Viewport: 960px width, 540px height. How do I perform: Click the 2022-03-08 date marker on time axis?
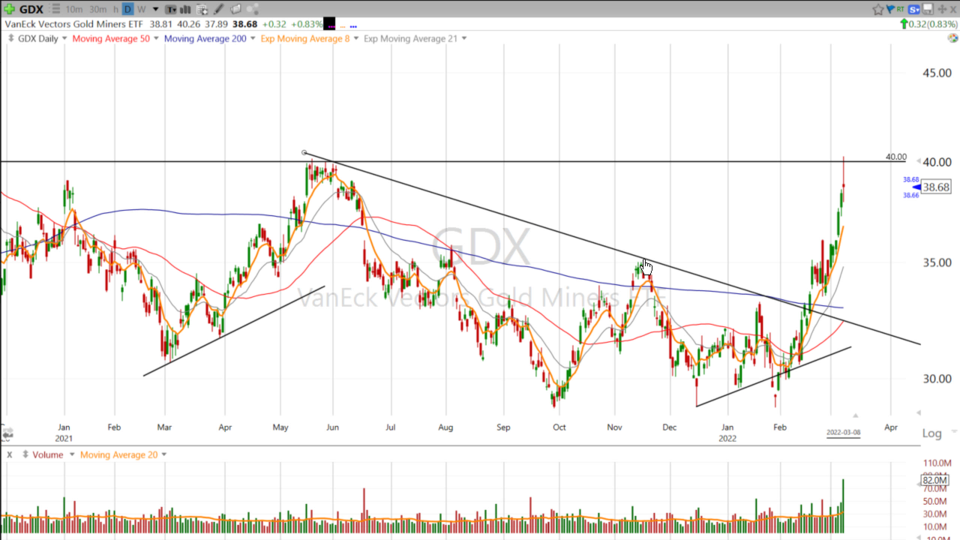point(843,432)
